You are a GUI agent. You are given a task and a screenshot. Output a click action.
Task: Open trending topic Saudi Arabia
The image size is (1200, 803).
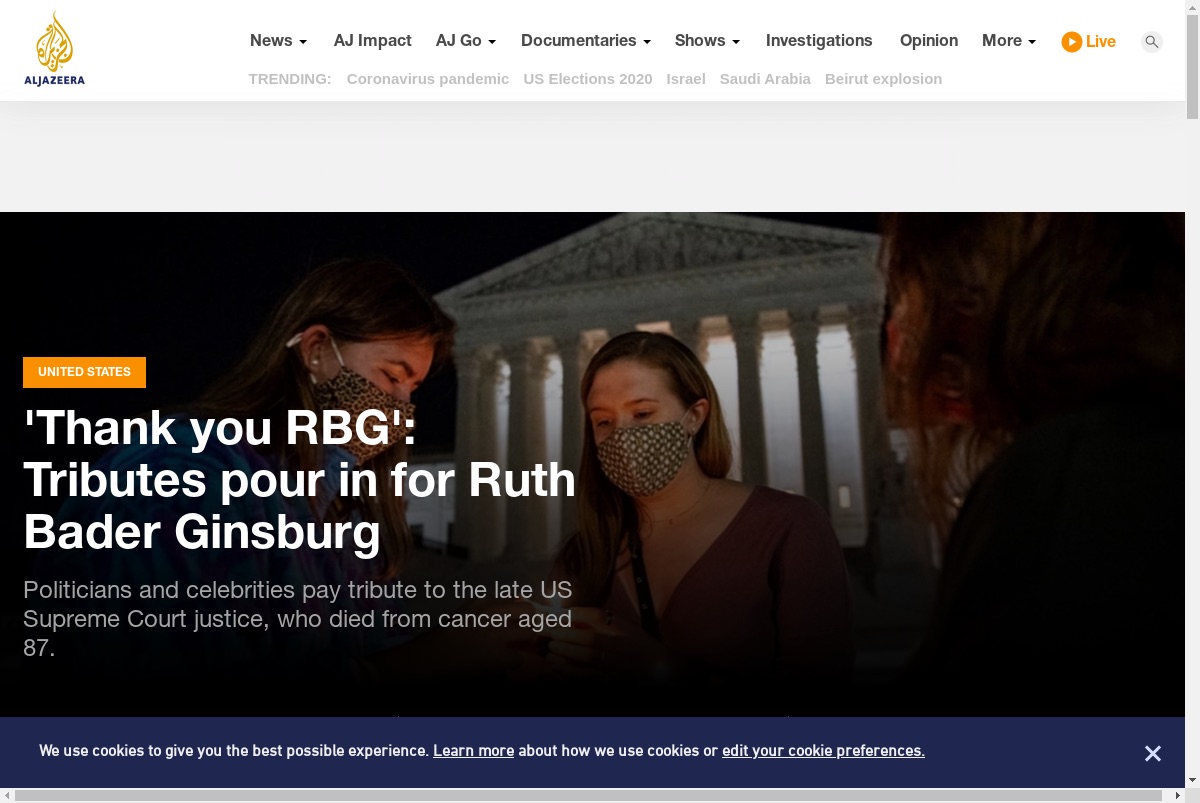[x=765, y=79]
